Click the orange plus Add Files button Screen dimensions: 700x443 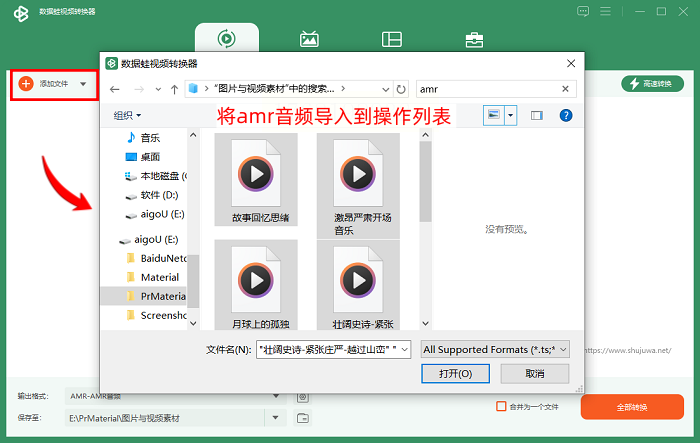[x=26, y=84]
